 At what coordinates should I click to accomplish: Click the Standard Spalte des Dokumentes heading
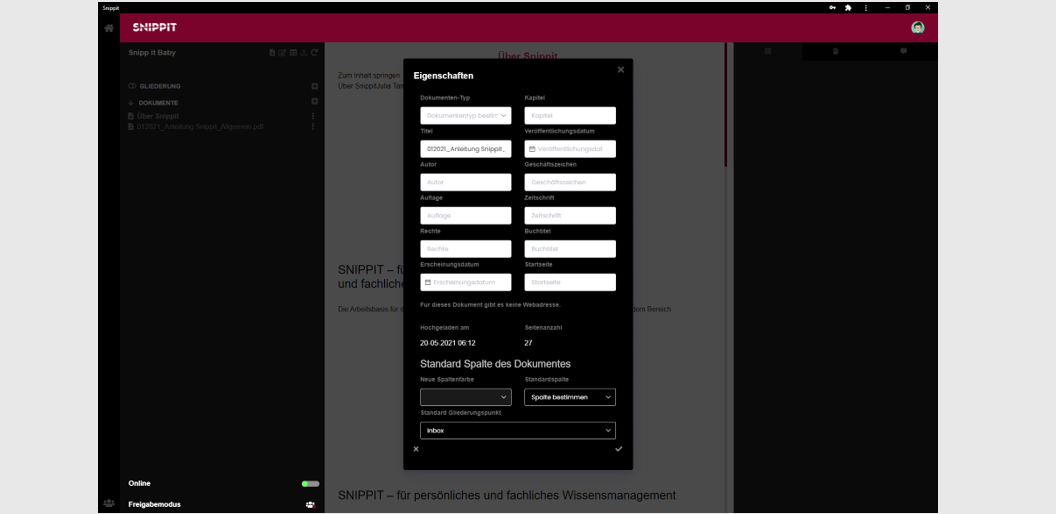pos(495,364)
